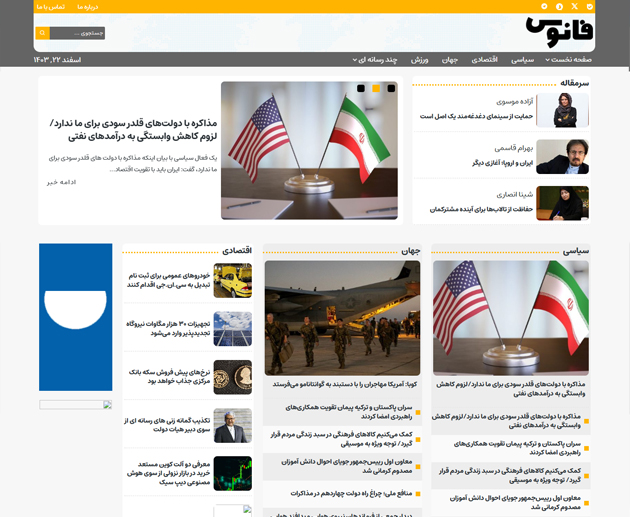Open سیاسی story معاون اول رییس‌جمهور
630x517 pixels.
point(515,503)
